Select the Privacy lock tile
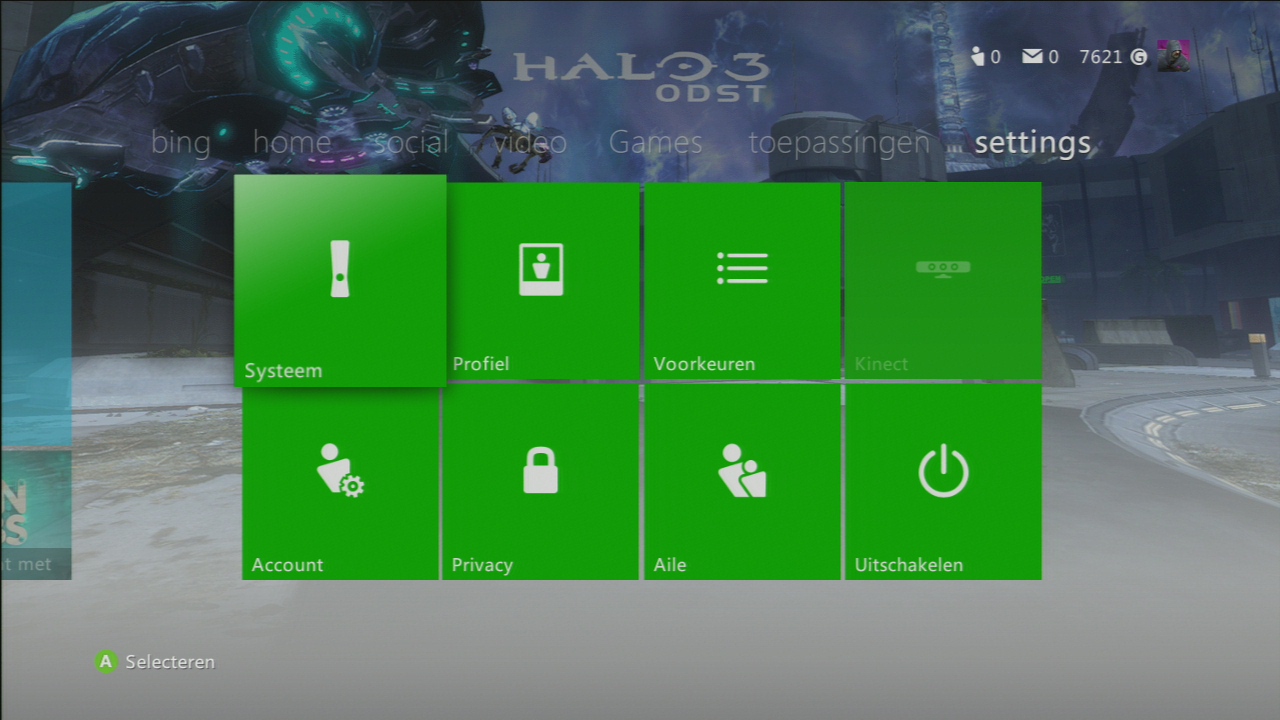 [x=541, y=482]
